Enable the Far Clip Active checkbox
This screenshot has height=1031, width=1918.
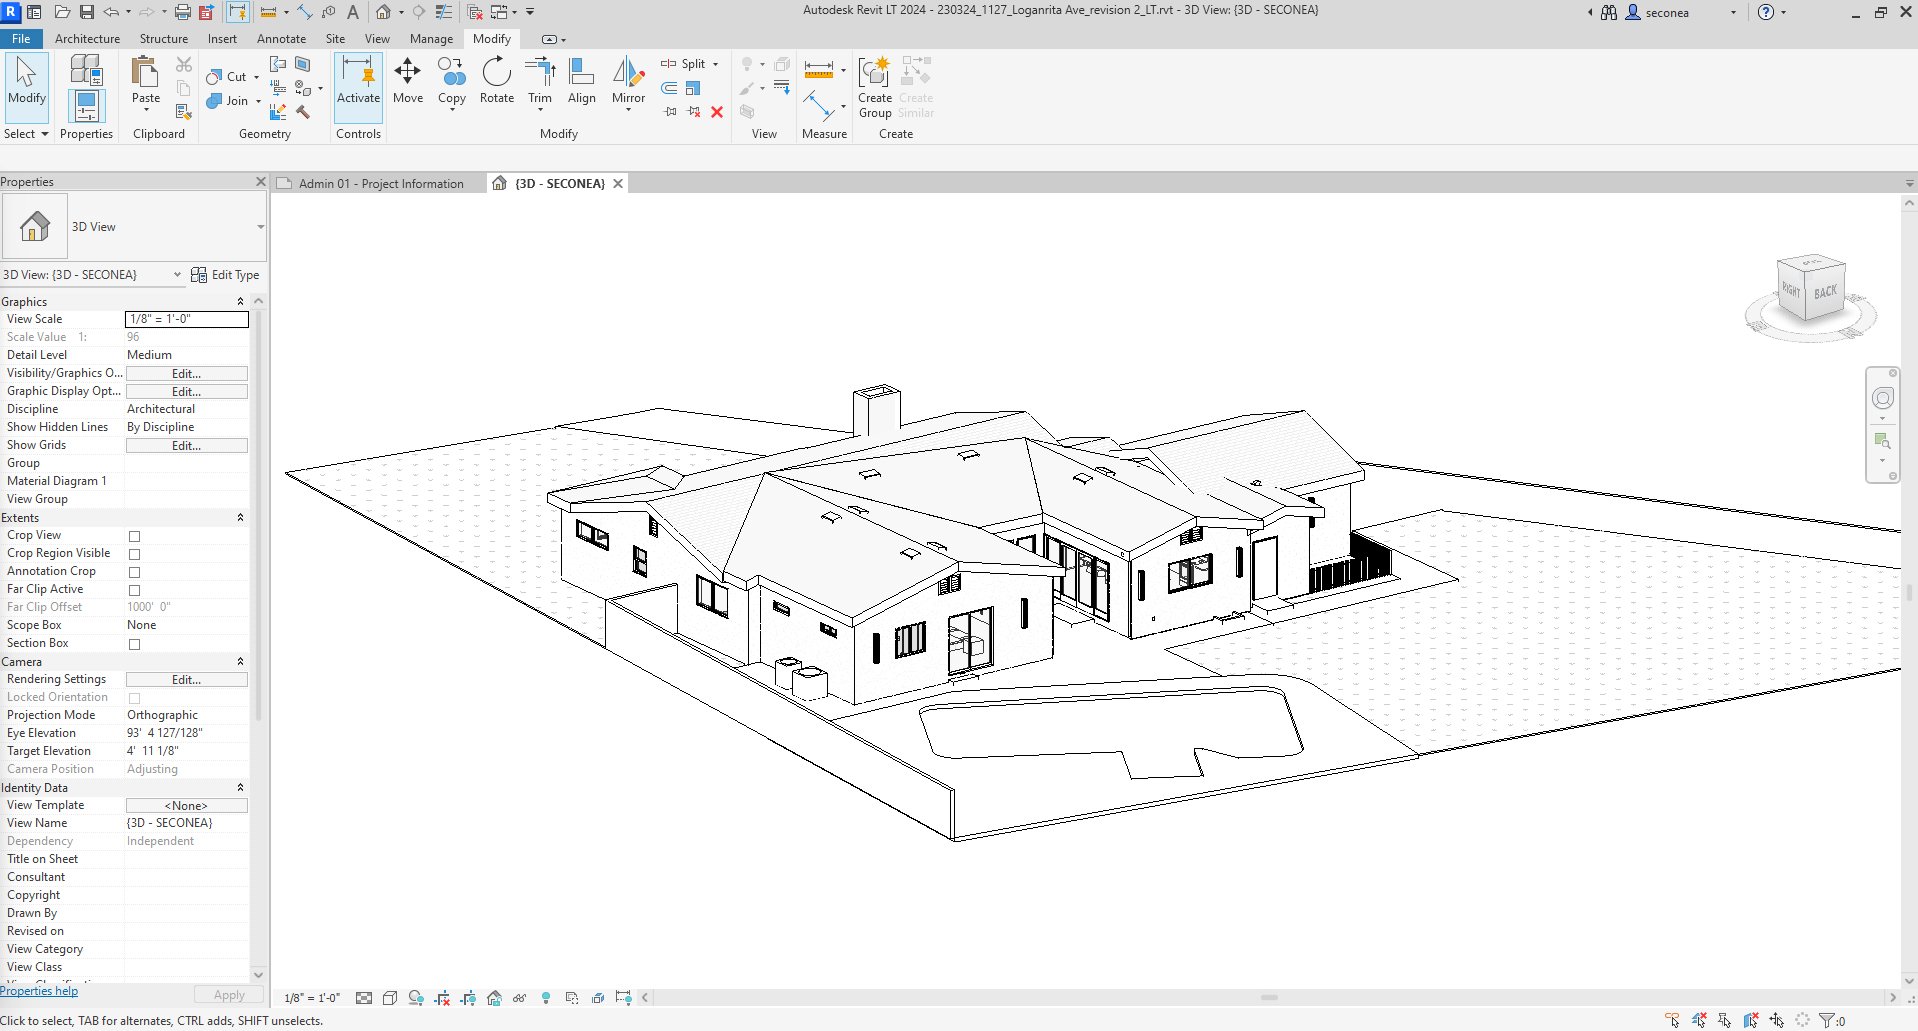135,590
